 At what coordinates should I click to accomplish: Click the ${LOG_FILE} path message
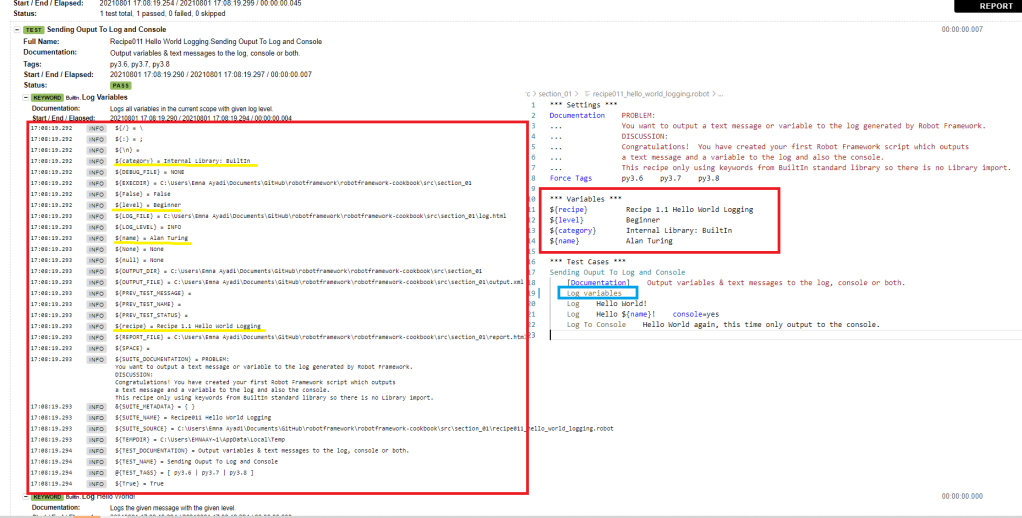pyautogui.click(x=310, y=216)
